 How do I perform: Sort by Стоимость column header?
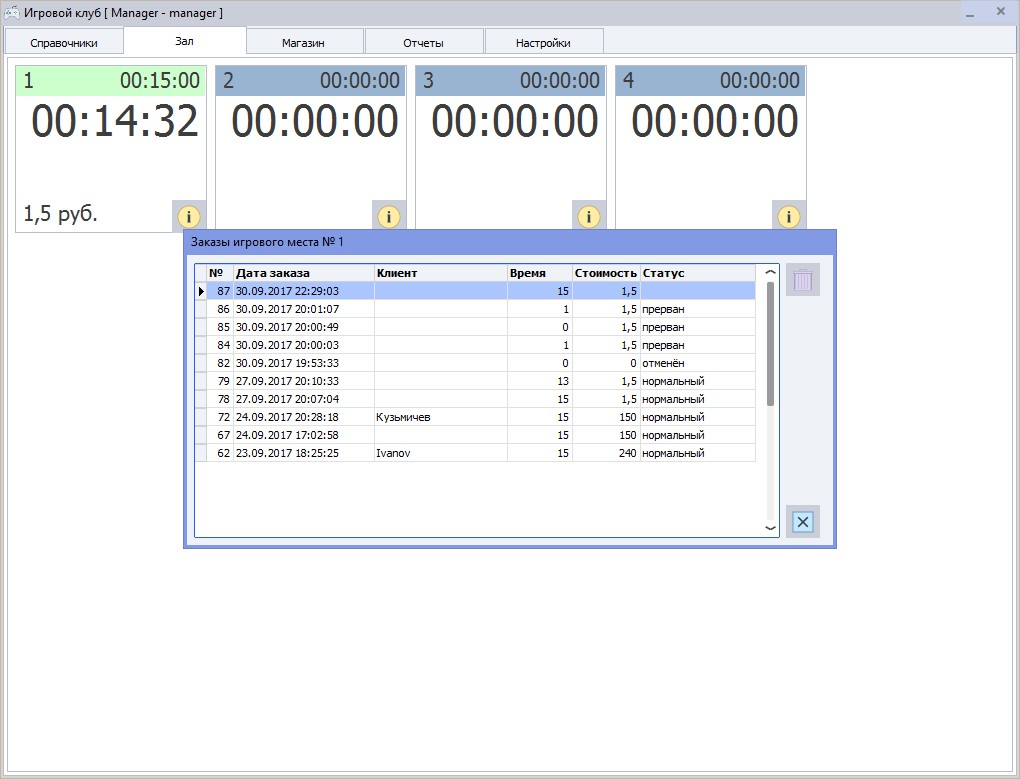coord(606,273)
